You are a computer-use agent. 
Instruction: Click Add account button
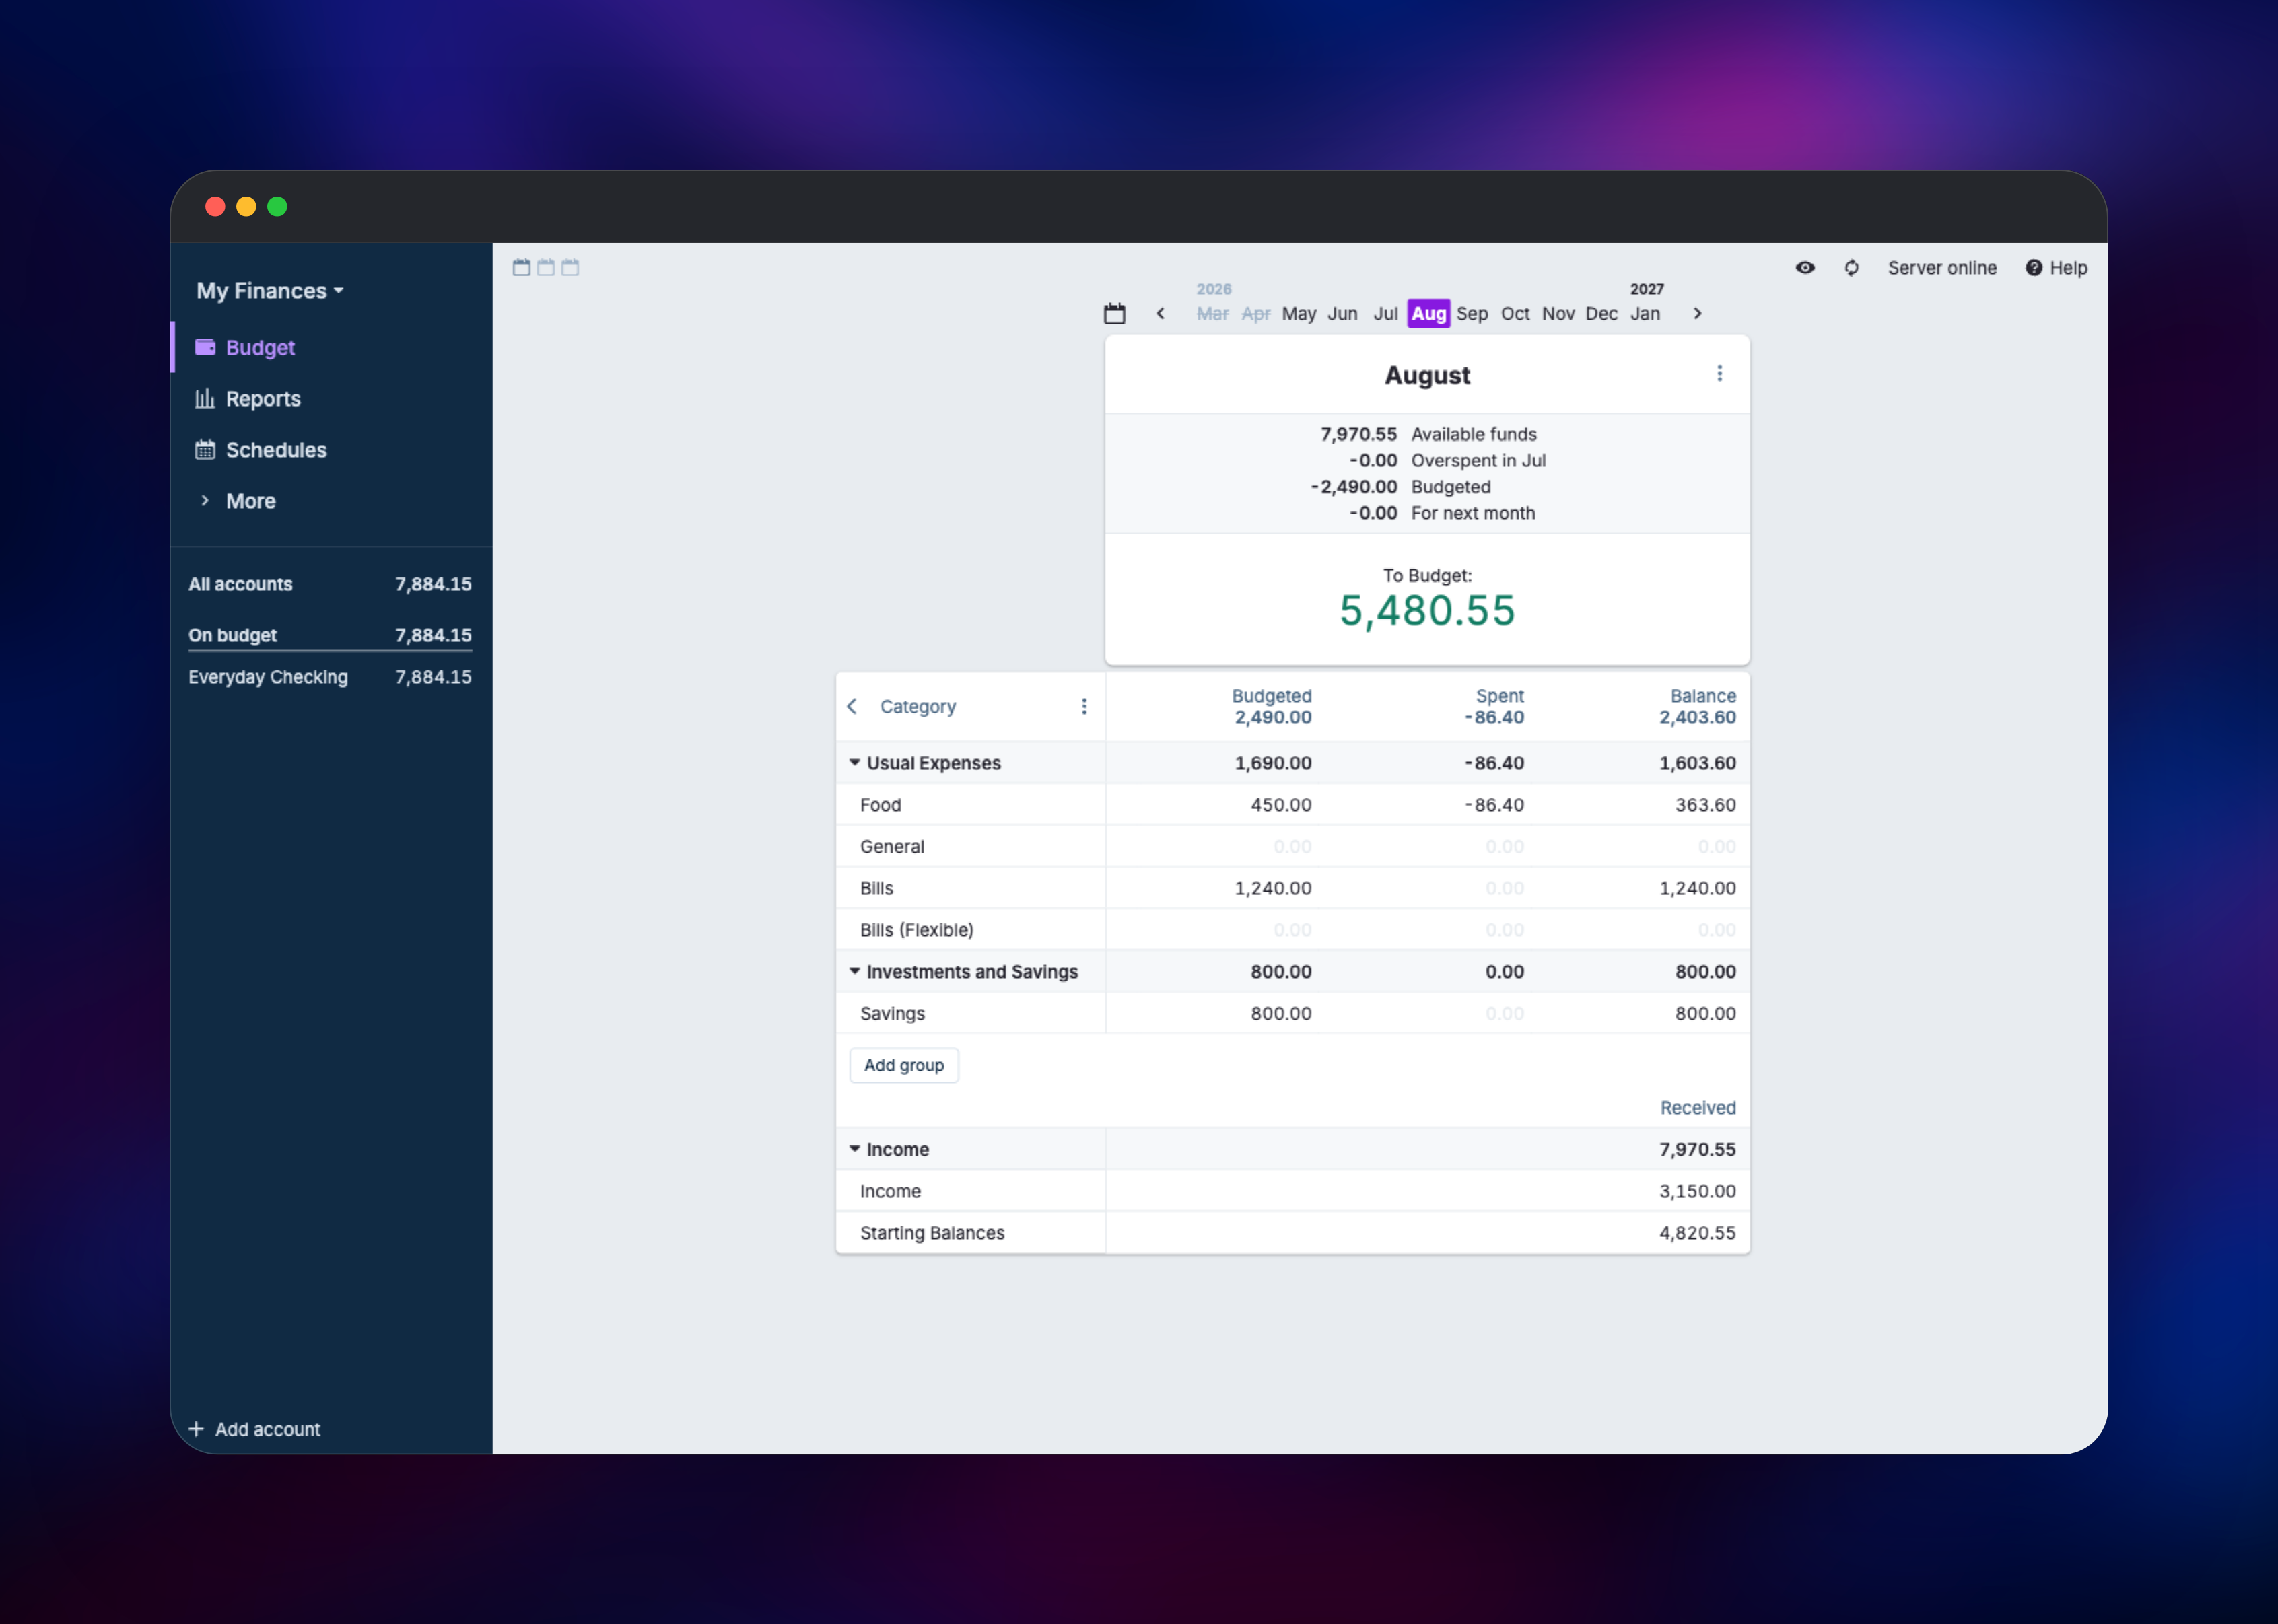255,1429
